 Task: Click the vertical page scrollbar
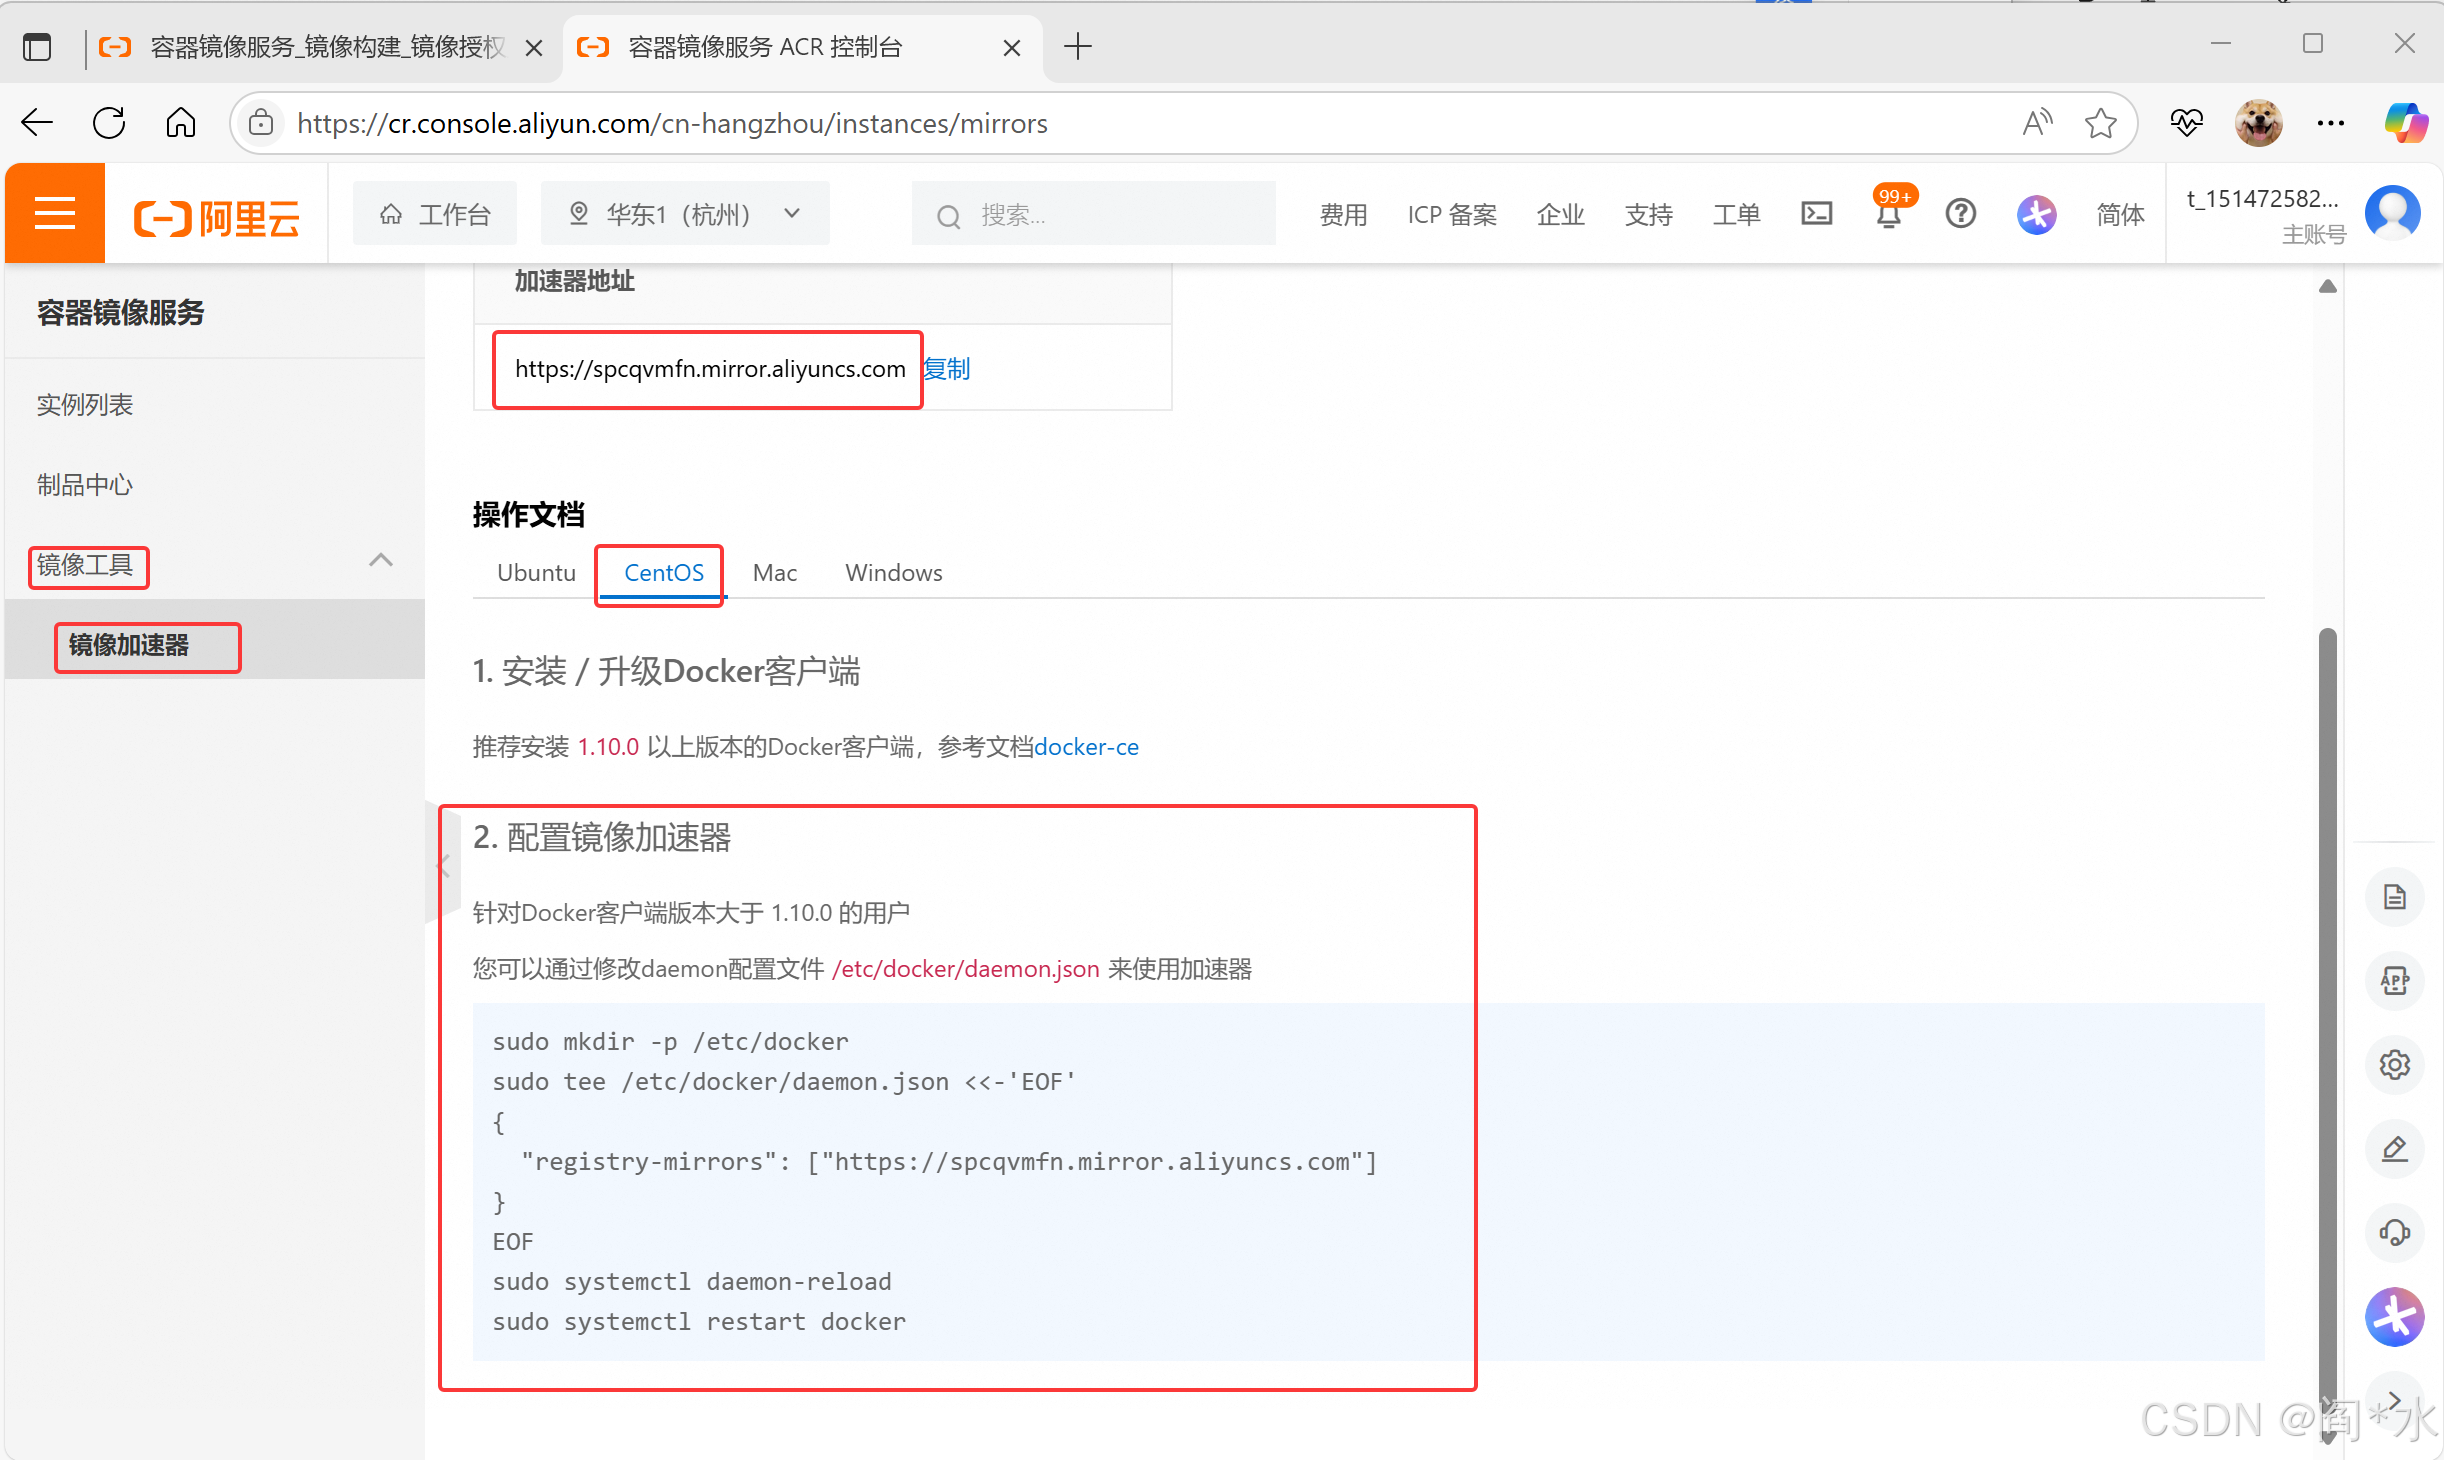[x=2327, y=1000]
